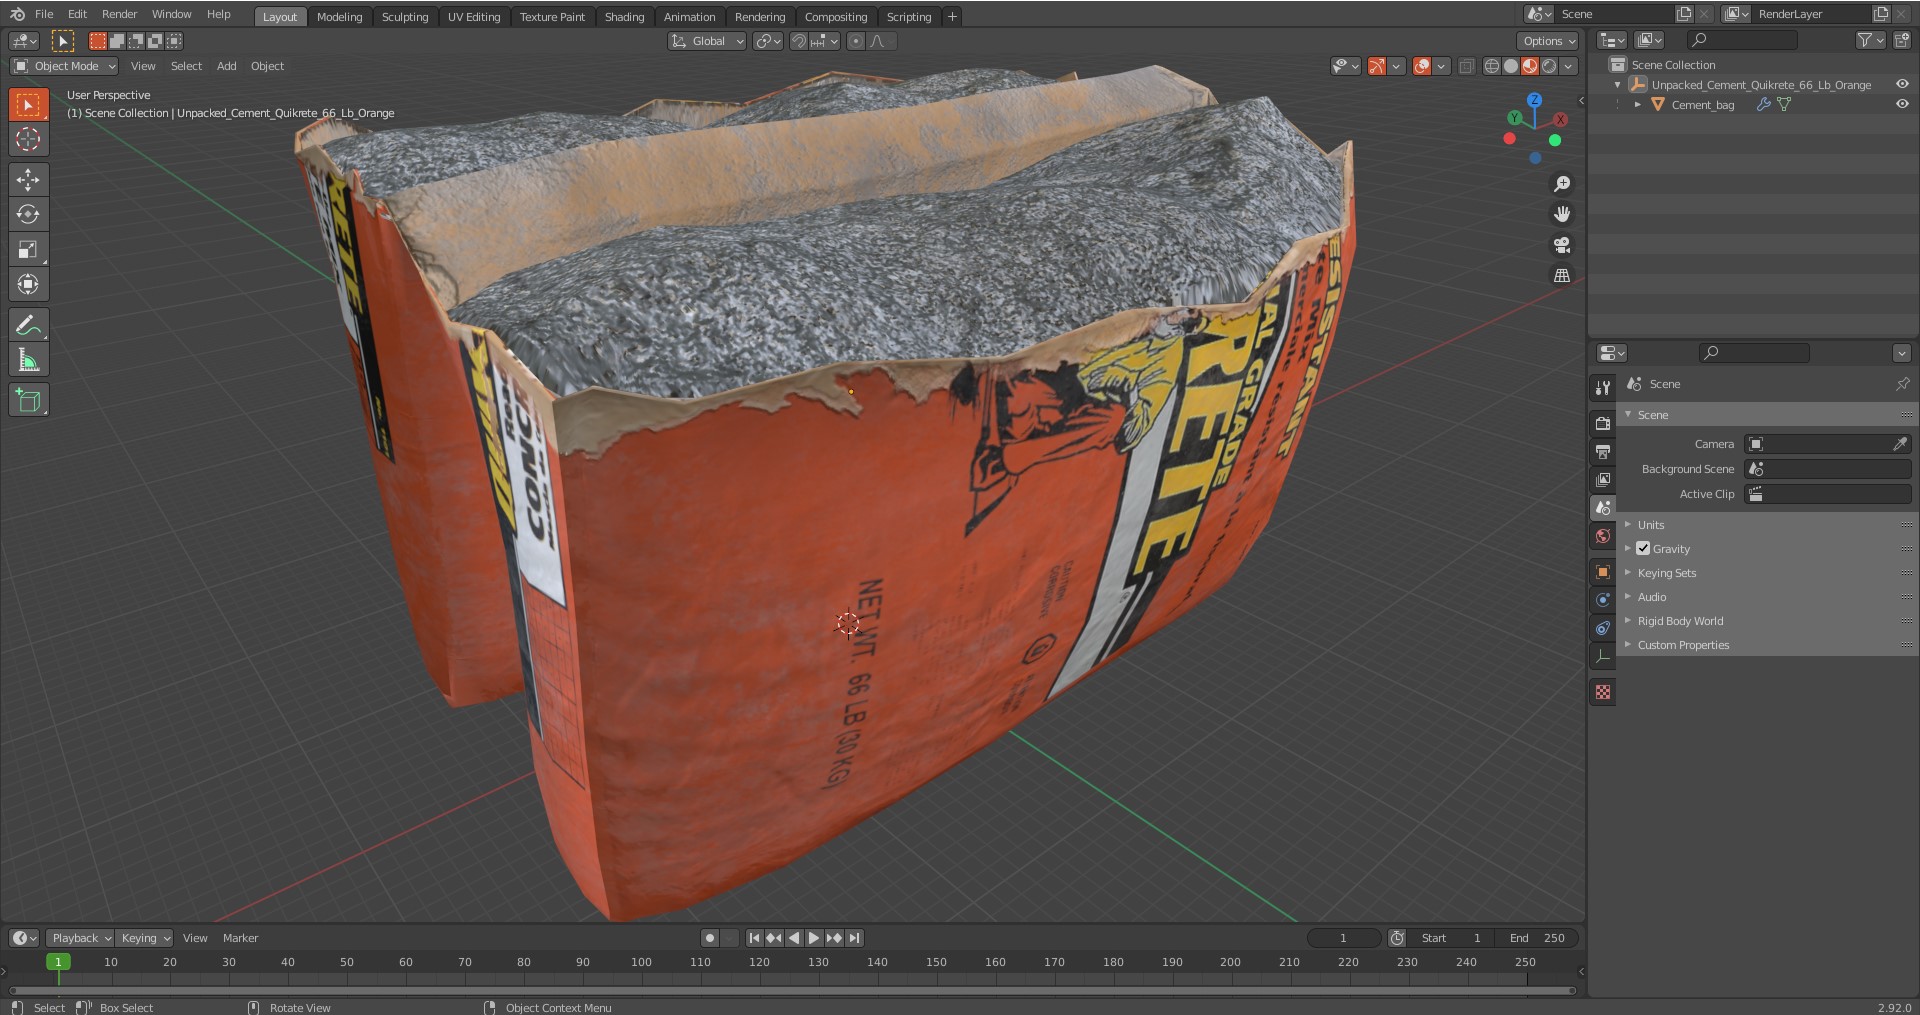Click the pan view hand icon

[x=1561, y=214]
